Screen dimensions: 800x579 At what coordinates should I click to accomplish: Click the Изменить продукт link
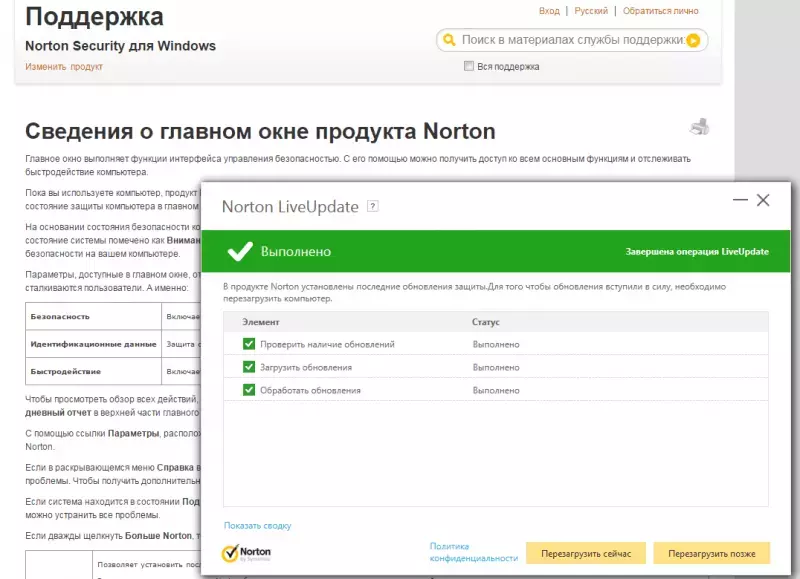64,67
